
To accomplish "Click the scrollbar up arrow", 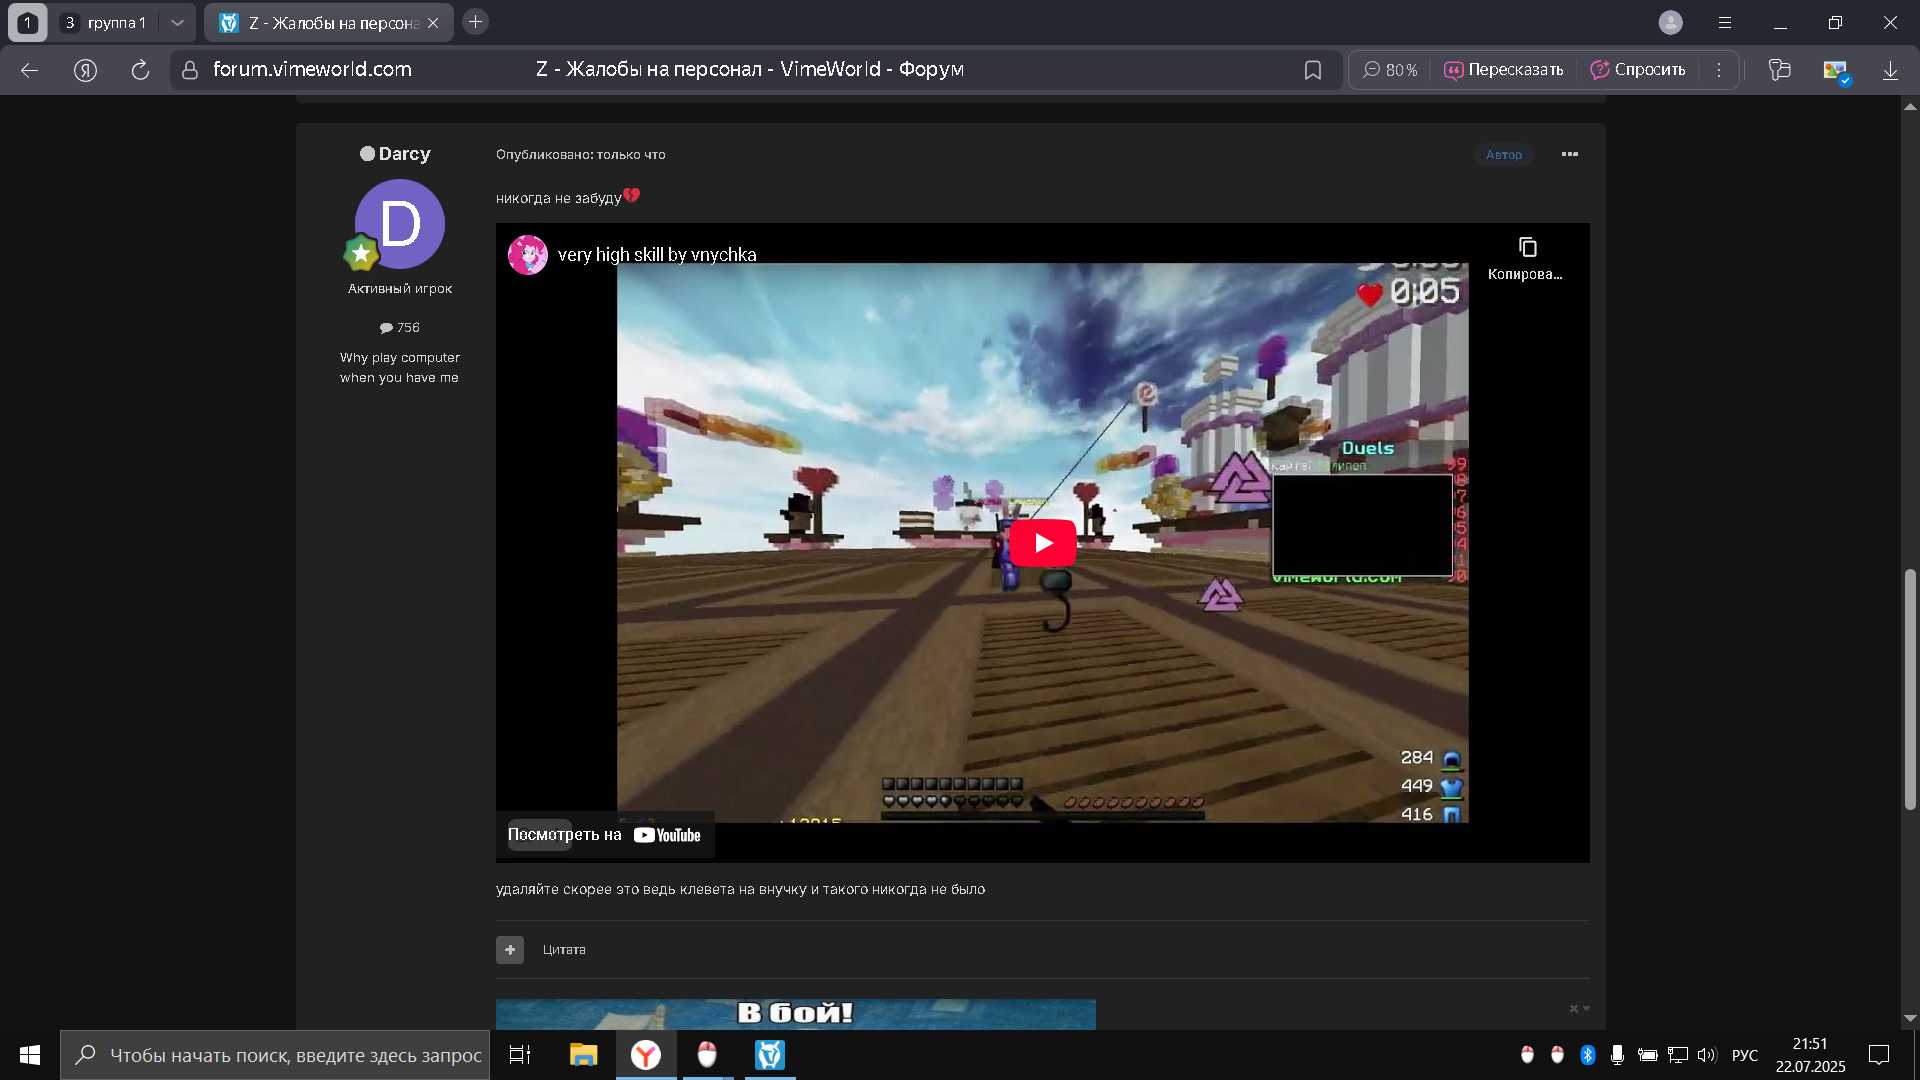I will (1910, 106).
